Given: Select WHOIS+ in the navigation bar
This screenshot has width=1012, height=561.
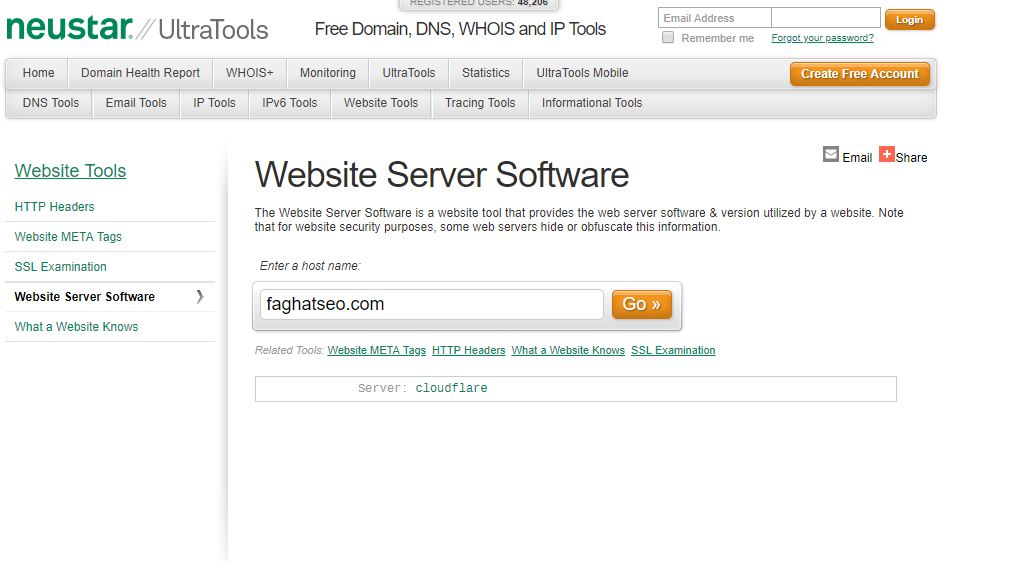Looking at the screenshot, I should click(250, 73).
